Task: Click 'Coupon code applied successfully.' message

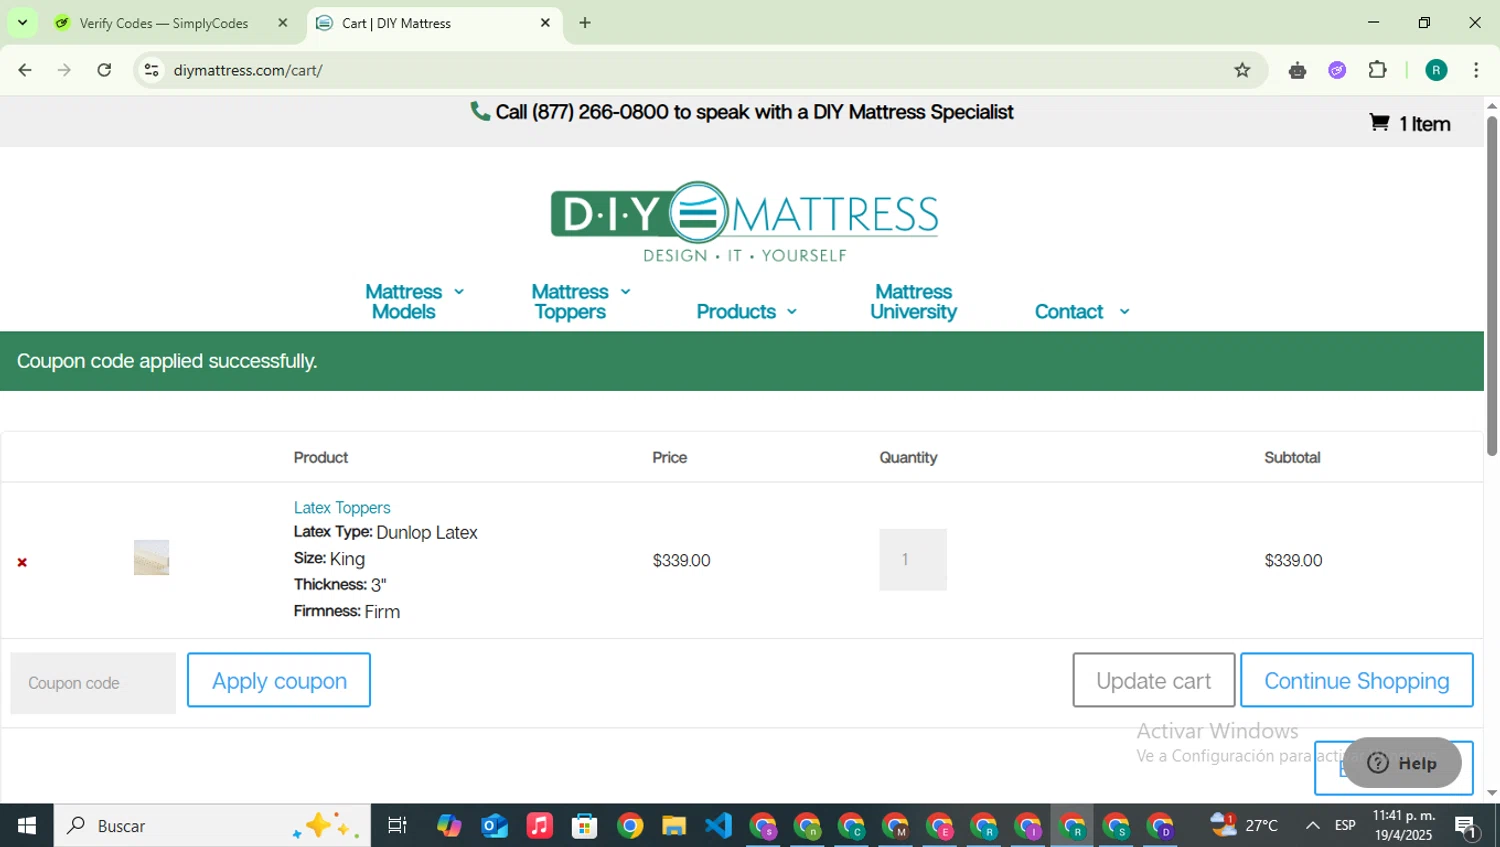Action: coord(167,361)
